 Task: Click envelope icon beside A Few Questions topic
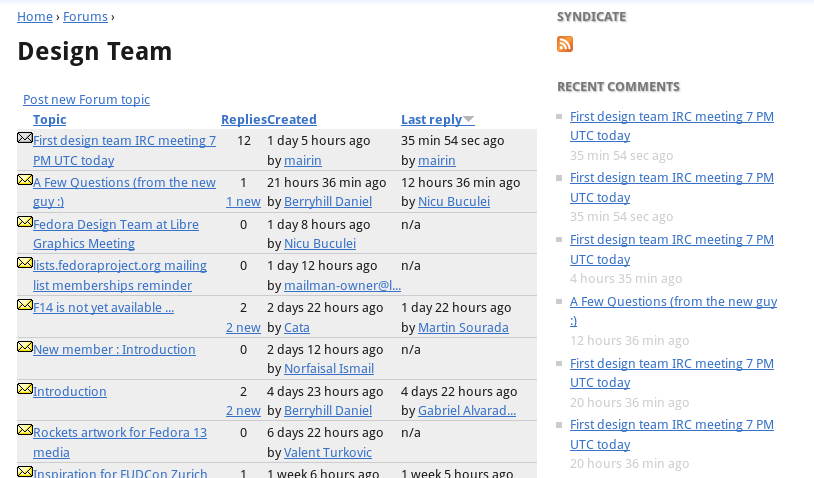point(25,180)
